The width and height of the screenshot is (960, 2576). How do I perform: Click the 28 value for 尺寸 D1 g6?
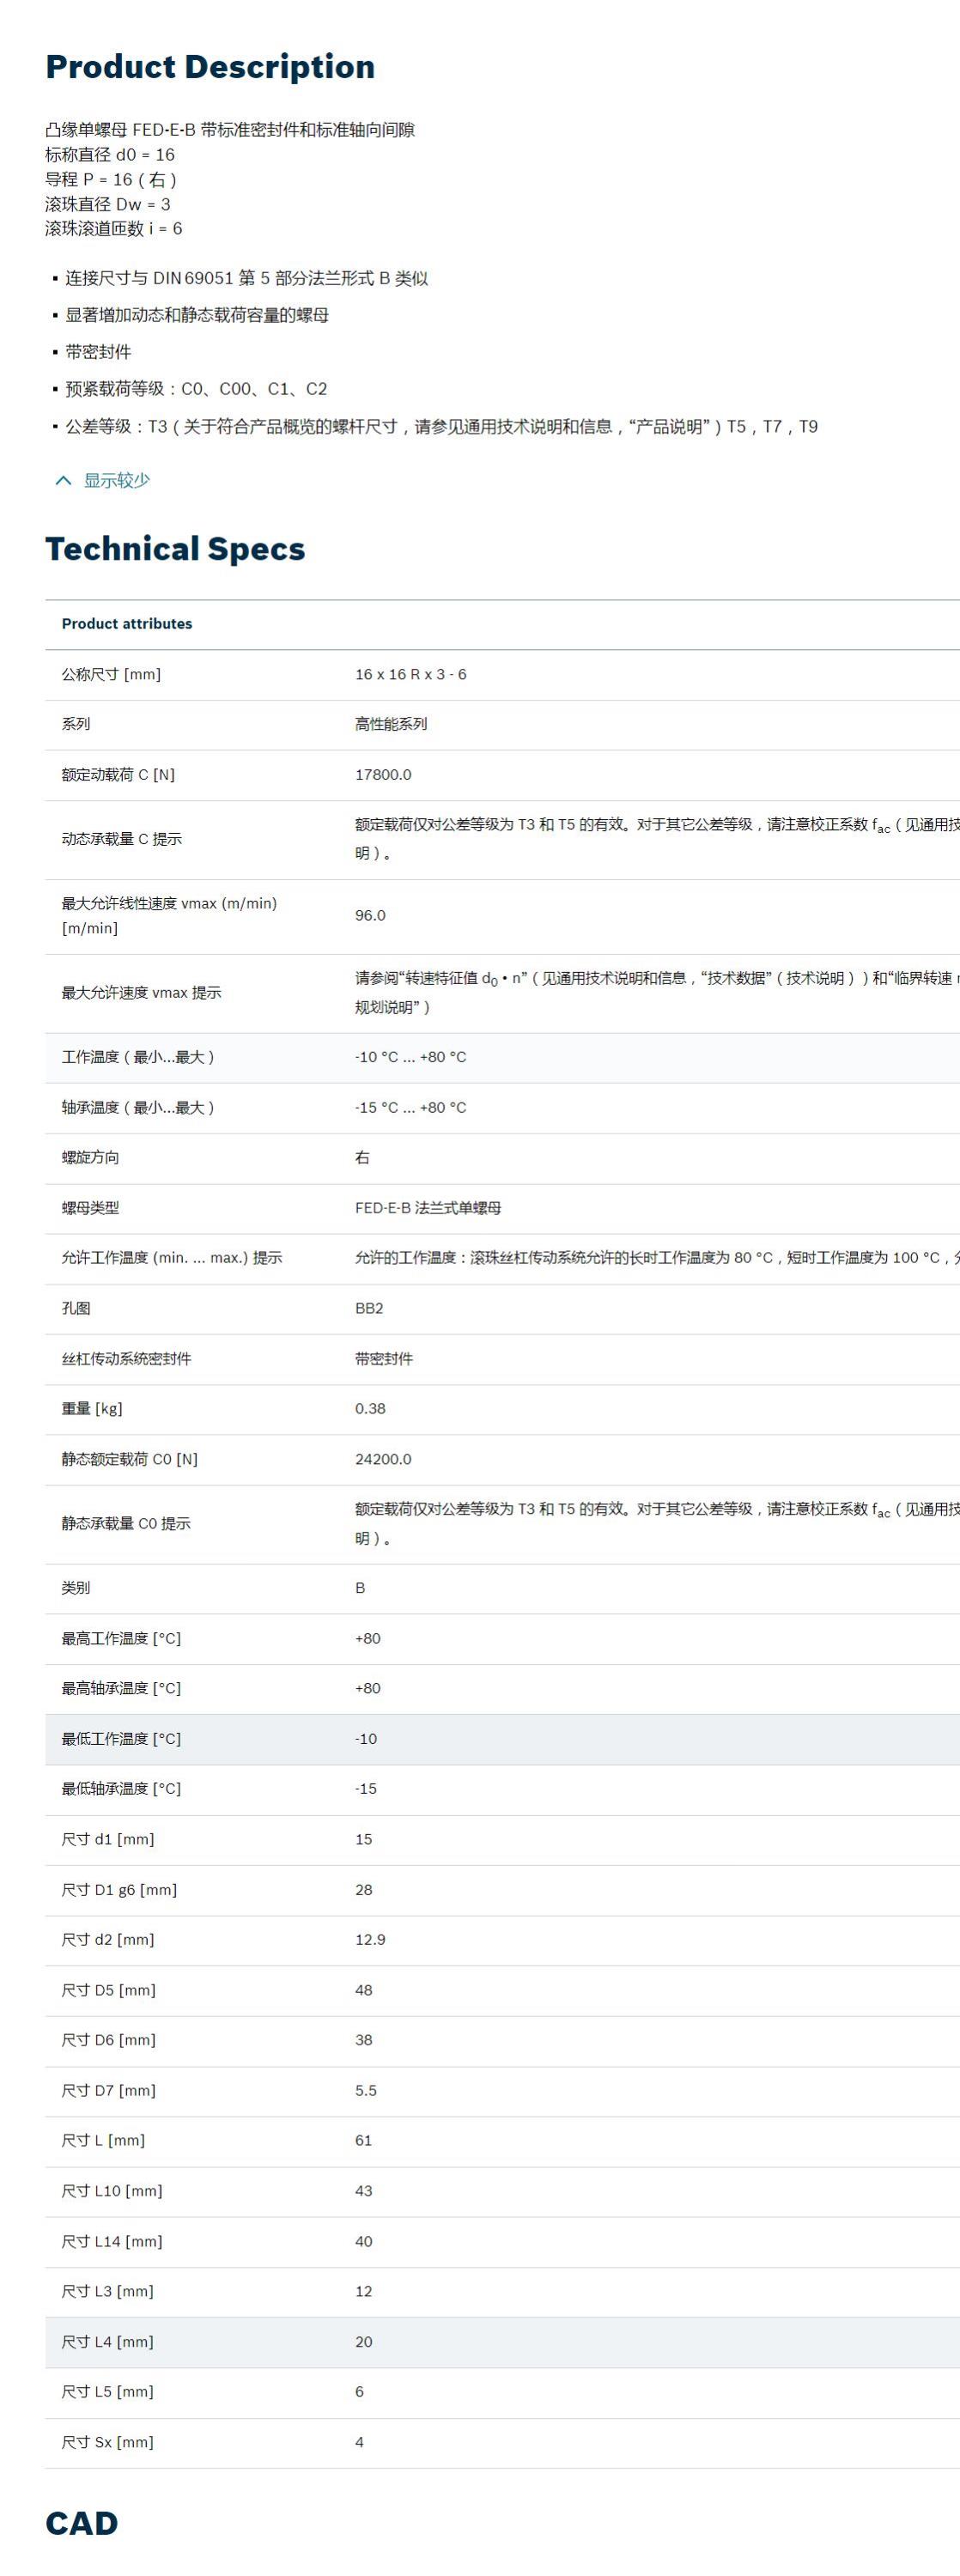[364, 1889]
